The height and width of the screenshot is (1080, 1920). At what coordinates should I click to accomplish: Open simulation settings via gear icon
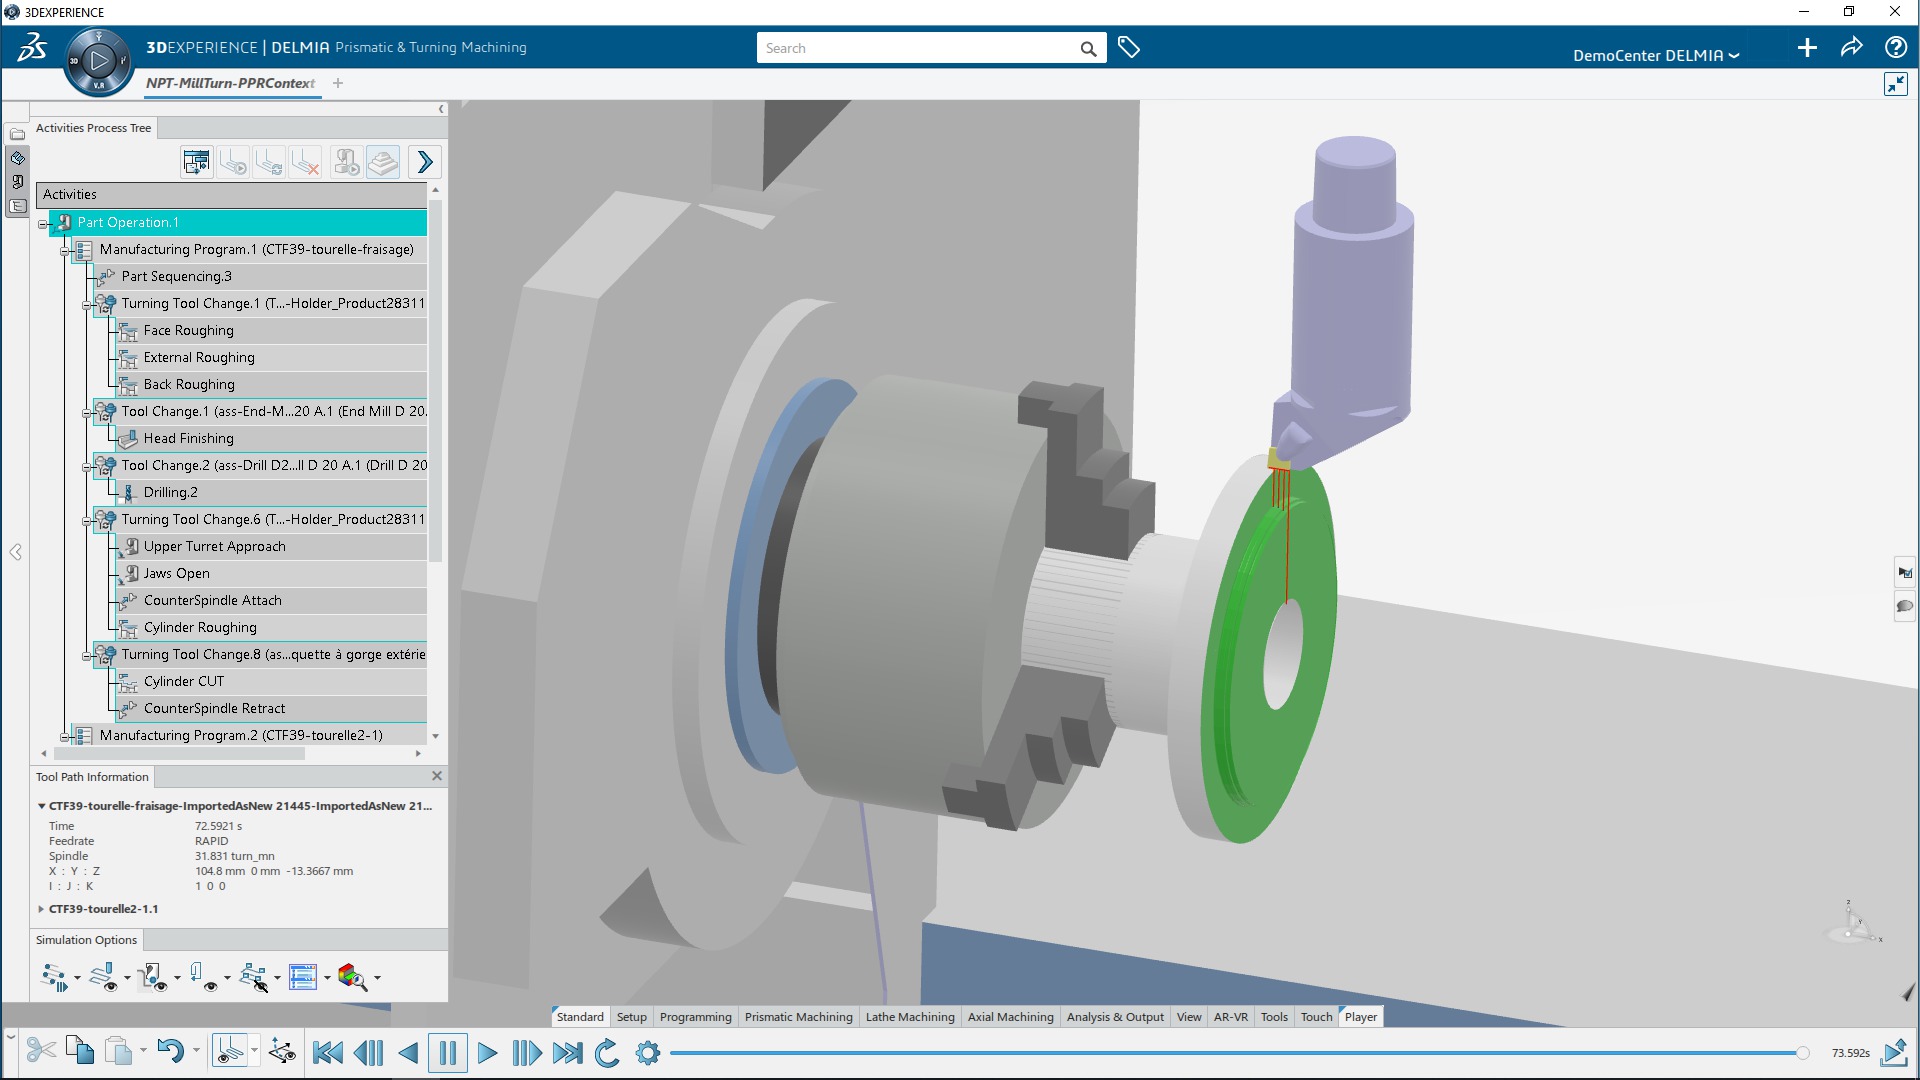(x=648, y=1053)
